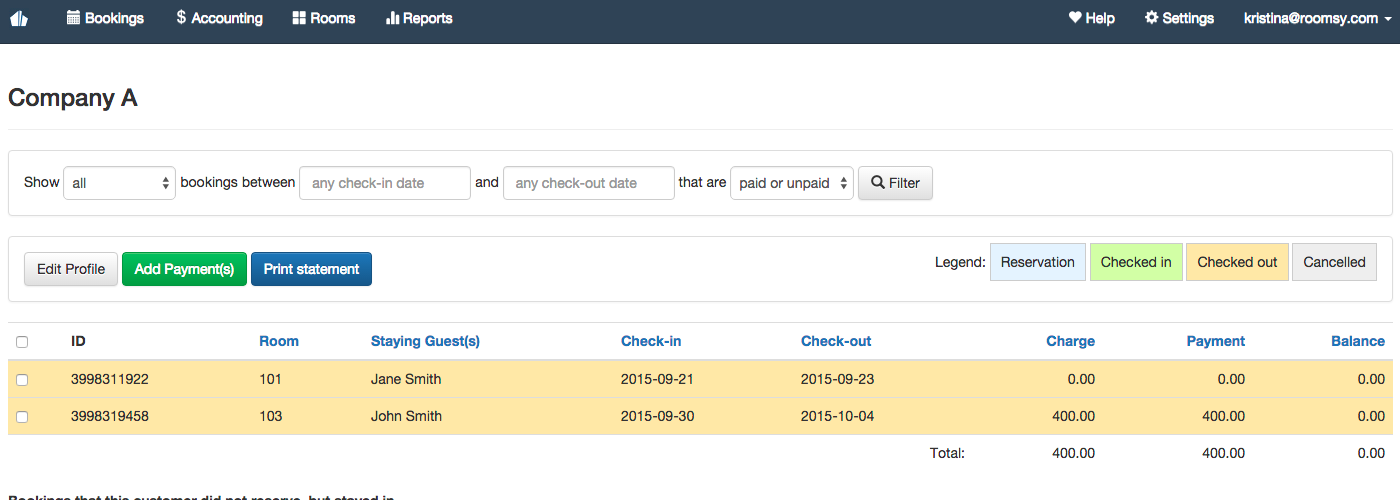
Task: Click the Edit Profile button
Action: (71, 269)
